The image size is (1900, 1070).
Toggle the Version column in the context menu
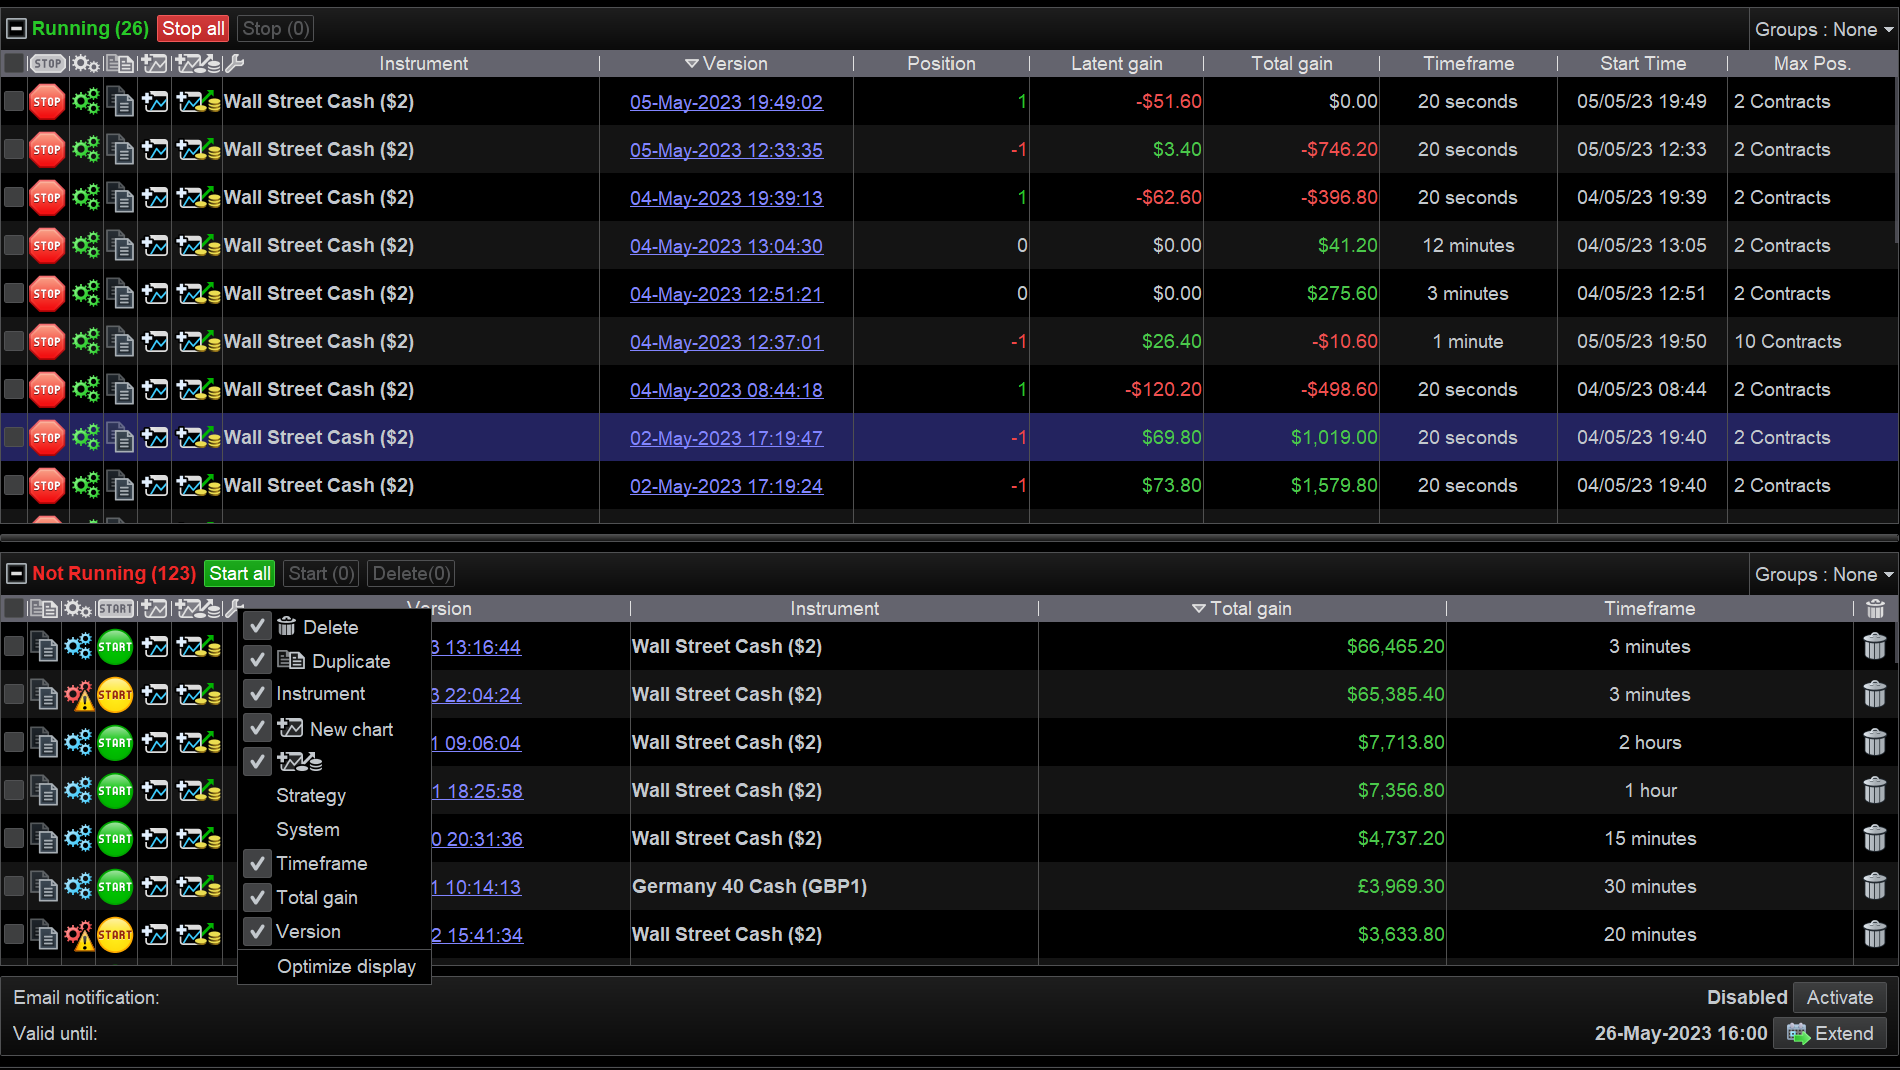click(334, 932)
